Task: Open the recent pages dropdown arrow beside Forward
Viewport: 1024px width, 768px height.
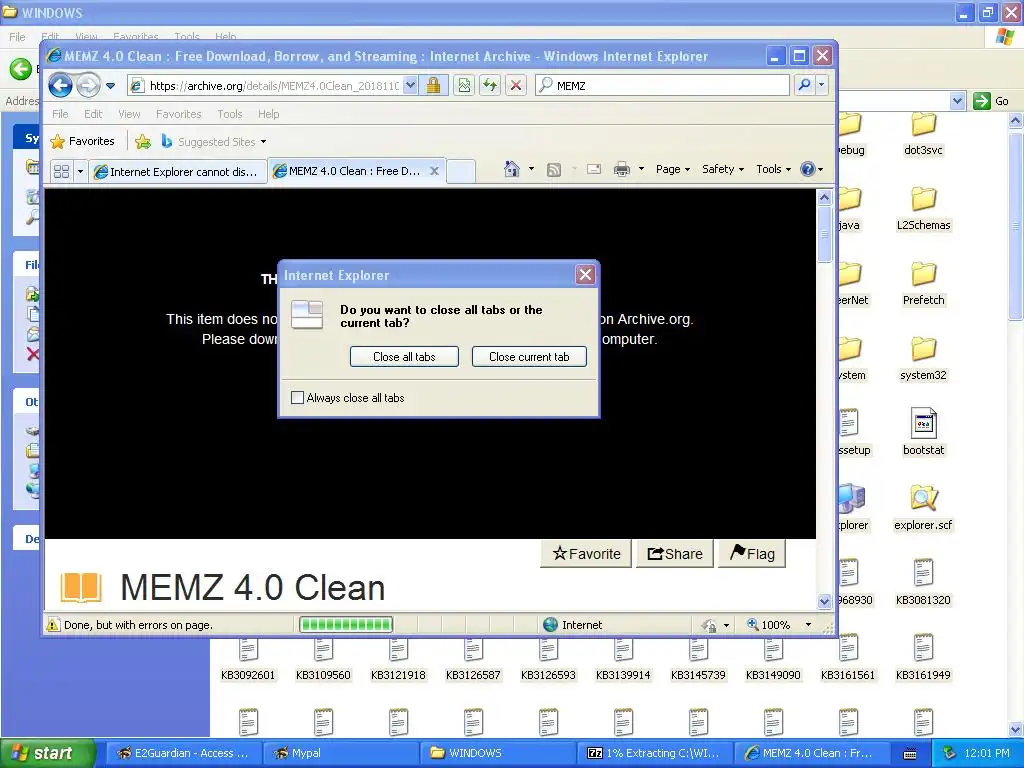Action: (110, 86)
